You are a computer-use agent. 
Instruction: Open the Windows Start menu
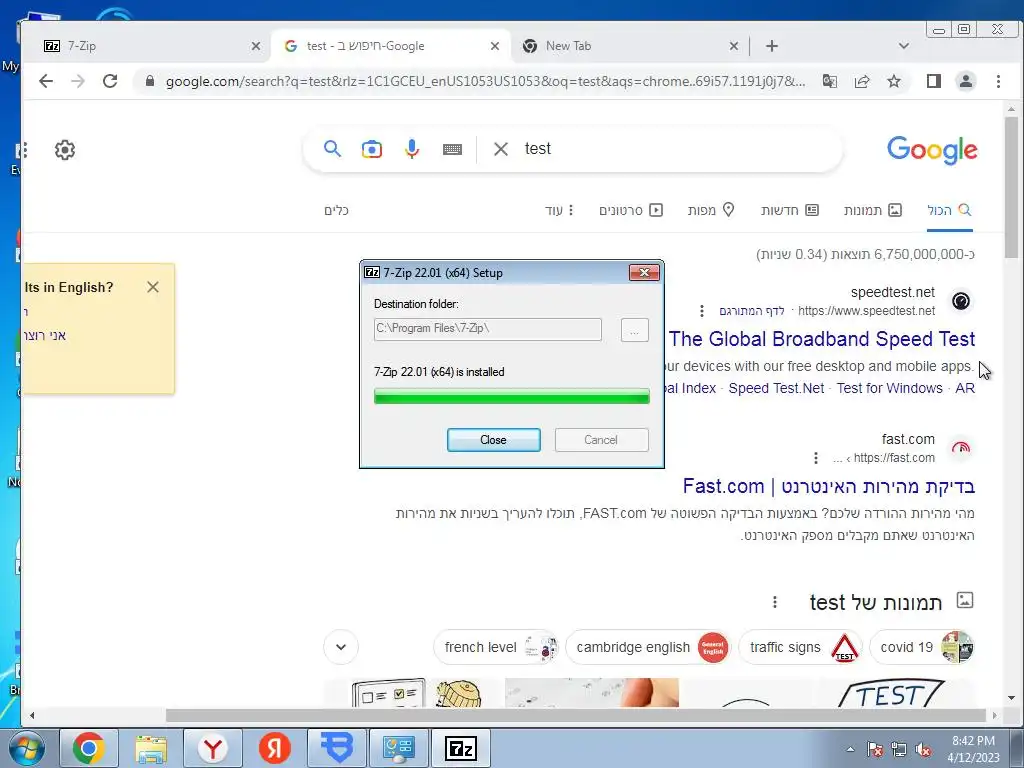pyautogui.click(x=25, y=748)
